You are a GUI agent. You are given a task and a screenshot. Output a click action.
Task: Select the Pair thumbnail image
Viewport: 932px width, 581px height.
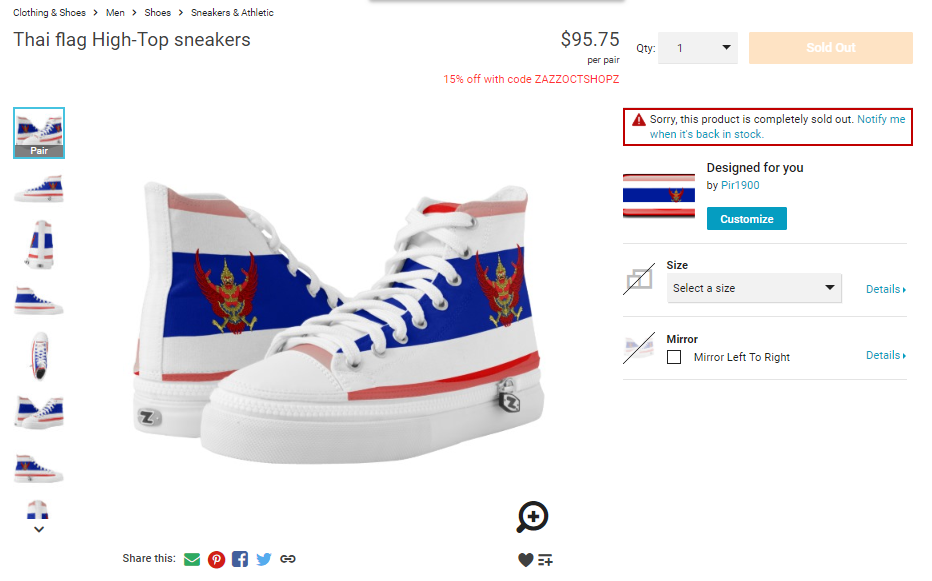(x=39, y=133)
